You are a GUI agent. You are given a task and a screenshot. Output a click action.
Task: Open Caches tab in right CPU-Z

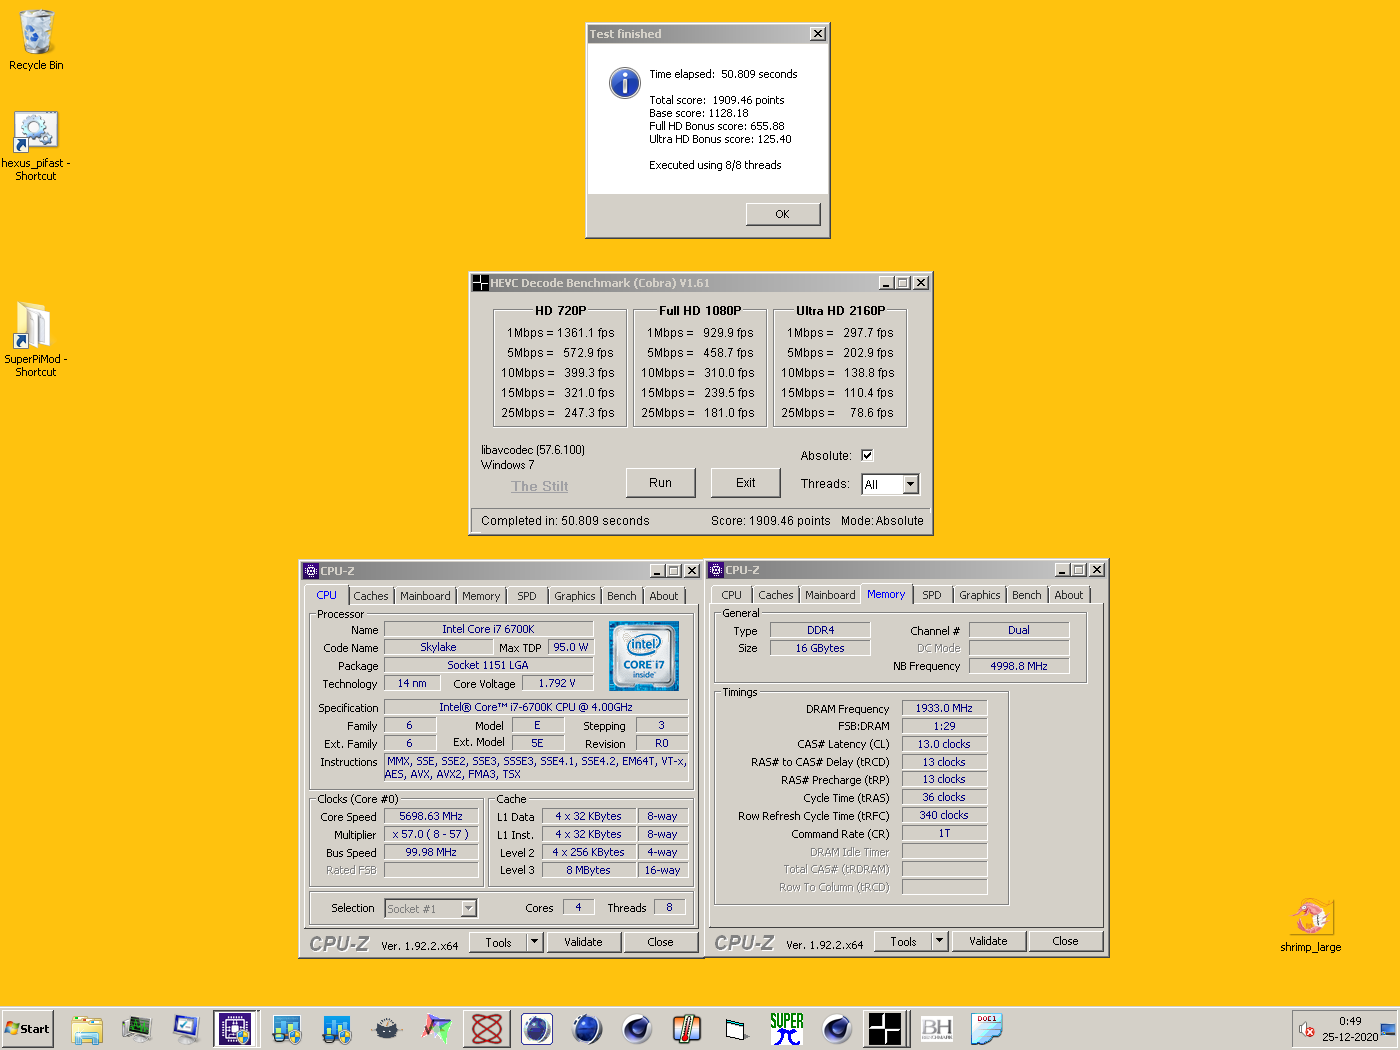tap(776, 595)
